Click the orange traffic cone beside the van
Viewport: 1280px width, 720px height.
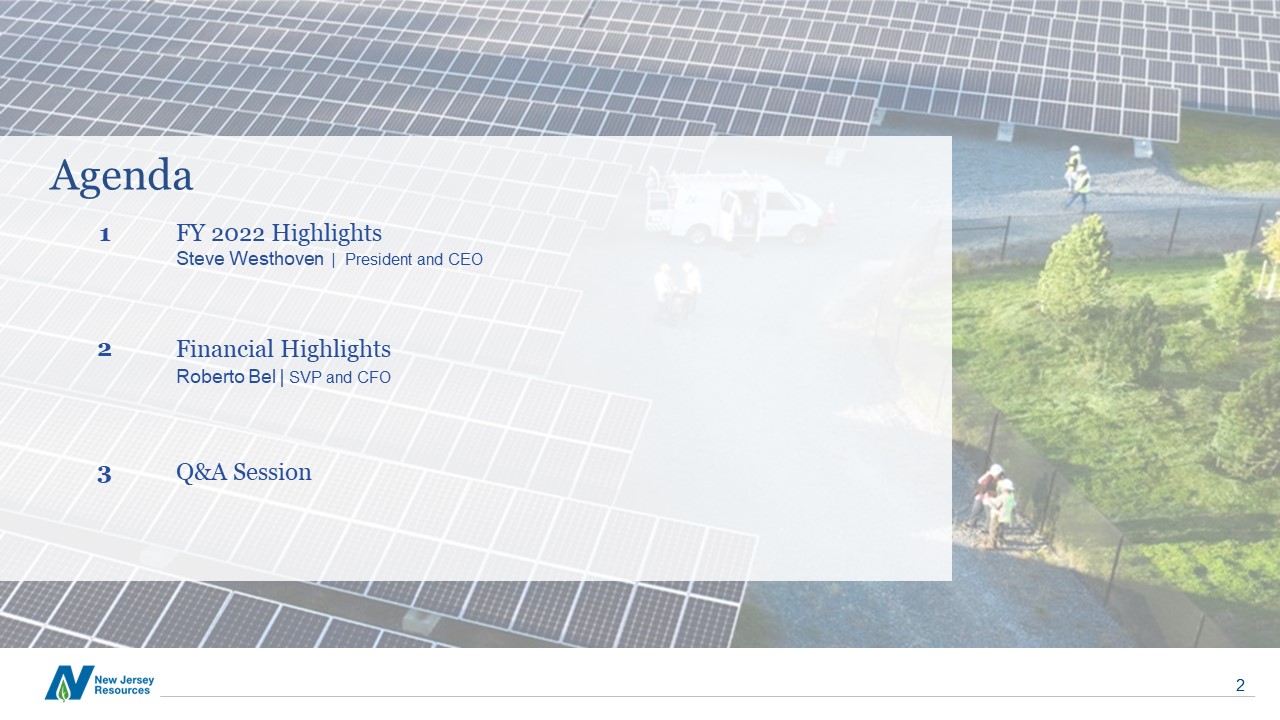829,212
